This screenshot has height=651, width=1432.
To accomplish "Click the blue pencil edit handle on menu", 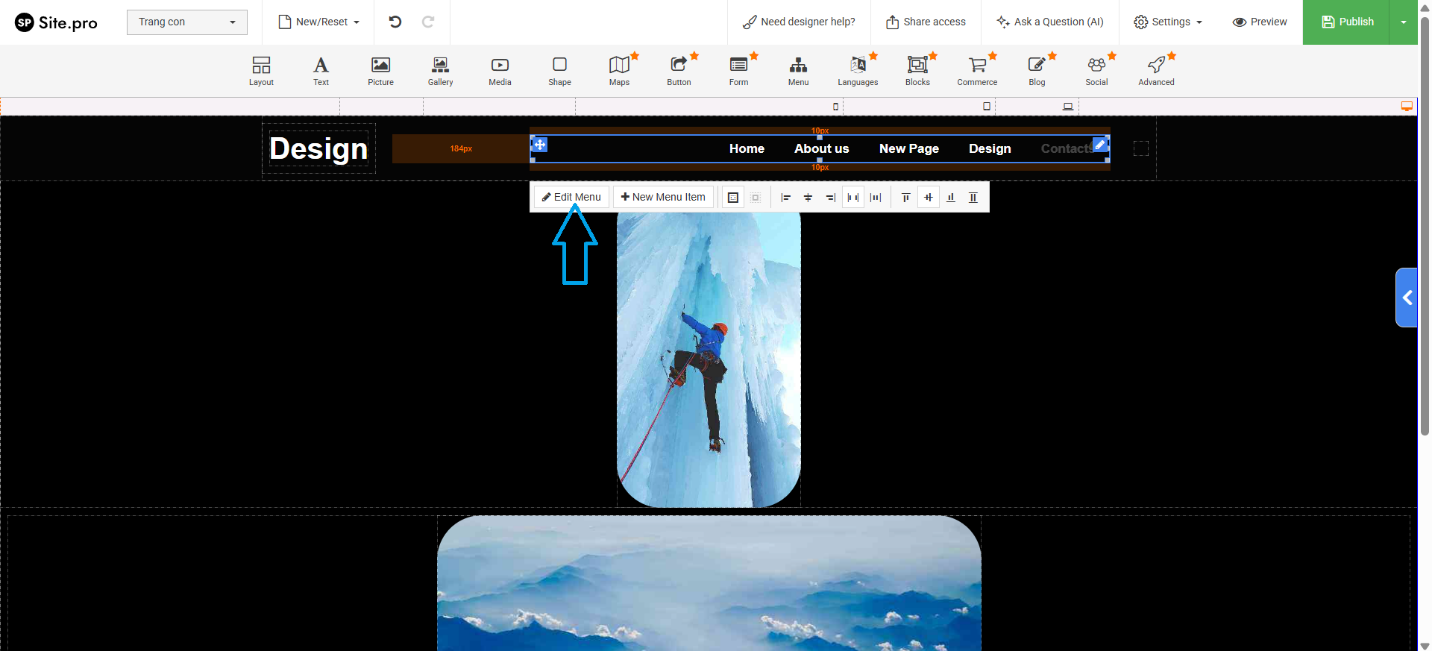I will [x=1100, y=144].
